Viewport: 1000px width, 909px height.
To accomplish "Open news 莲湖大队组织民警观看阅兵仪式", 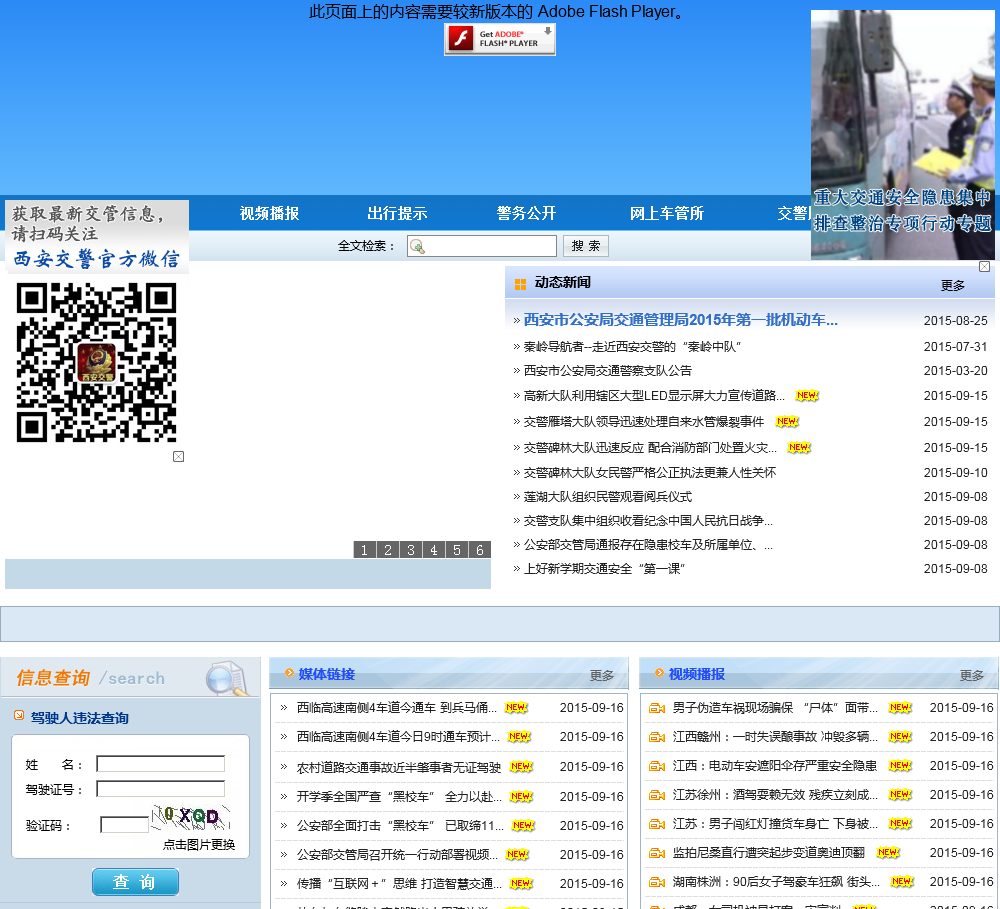I will 607,498.
